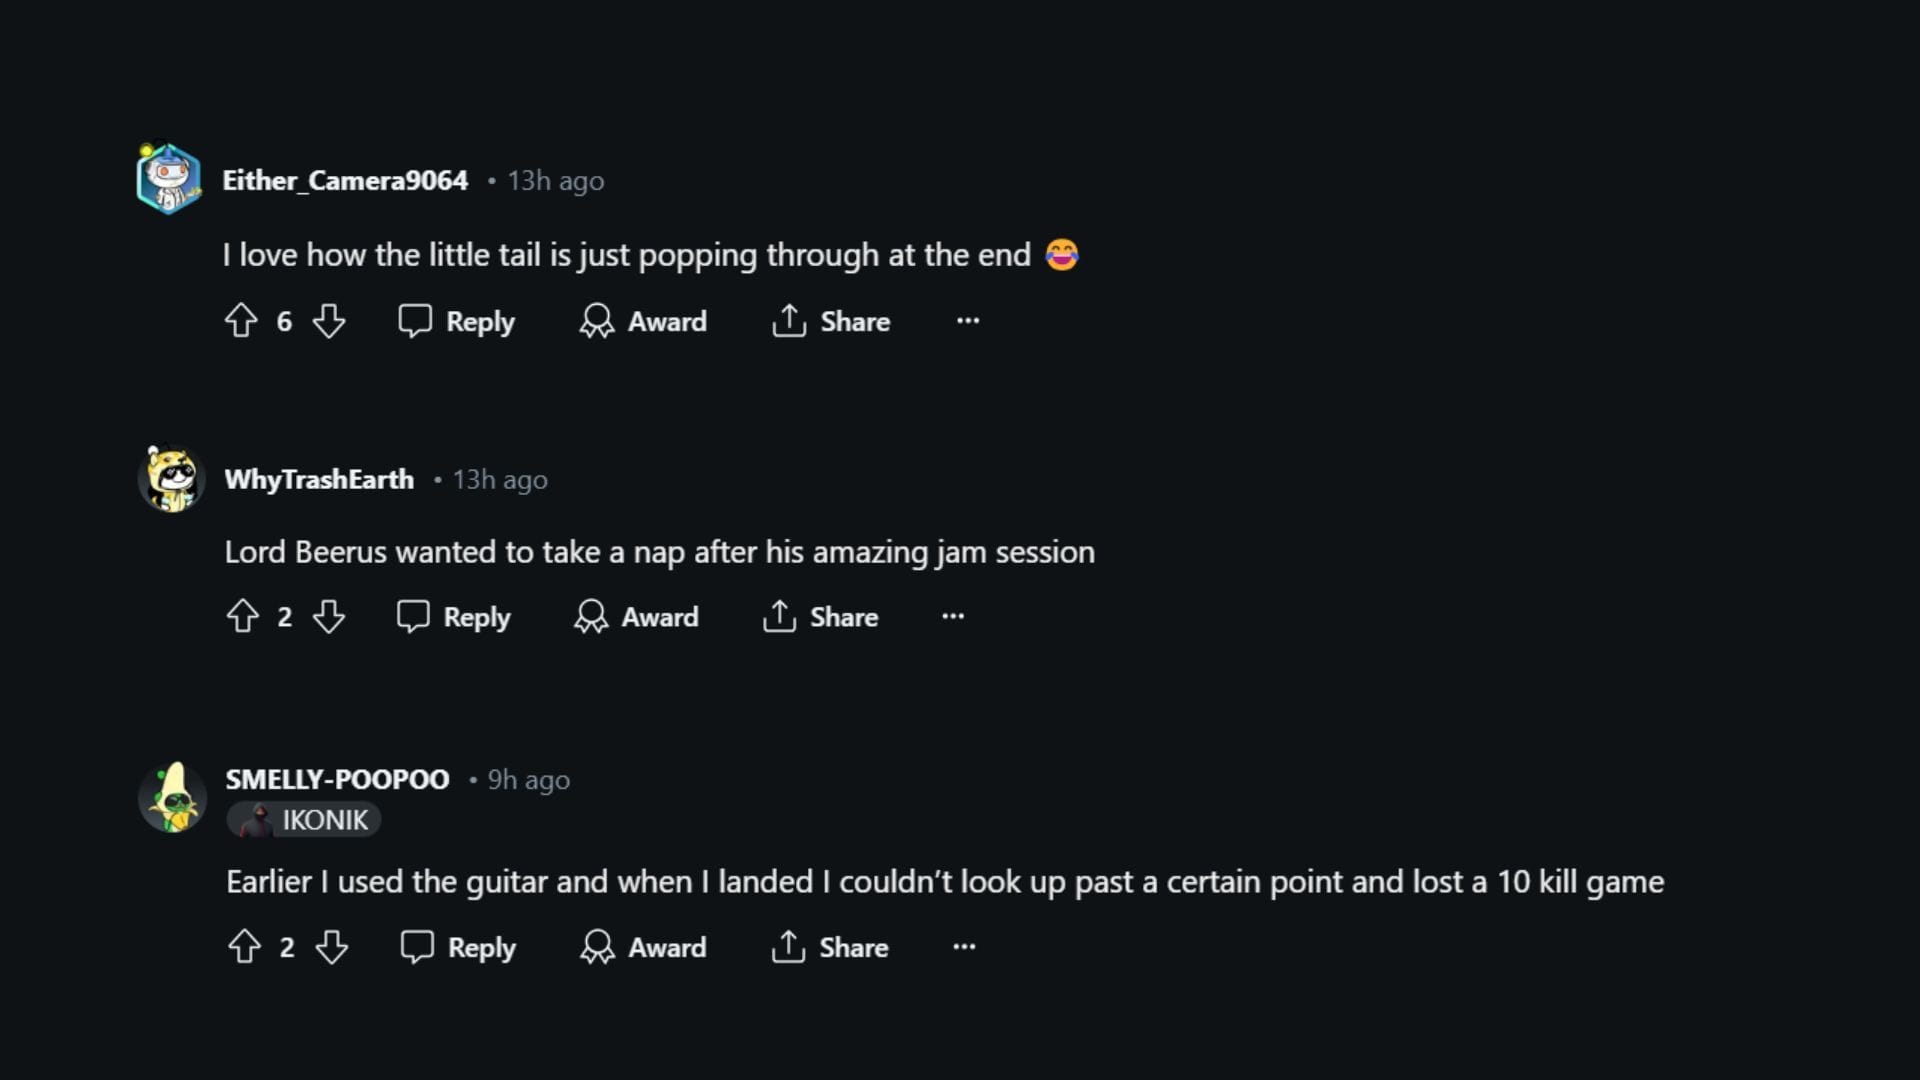
Task: Downvote WhyTrashEarth's comment
Action: coord(329,617)
